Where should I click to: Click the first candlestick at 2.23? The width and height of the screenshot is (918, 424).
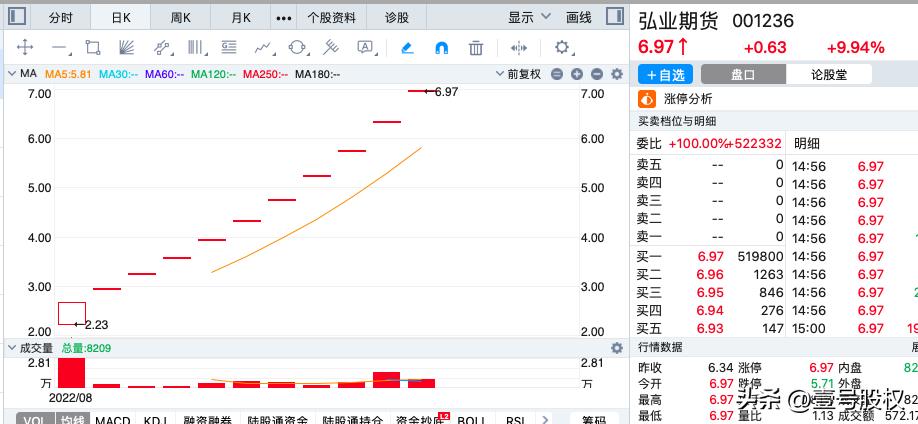point(72,313)
